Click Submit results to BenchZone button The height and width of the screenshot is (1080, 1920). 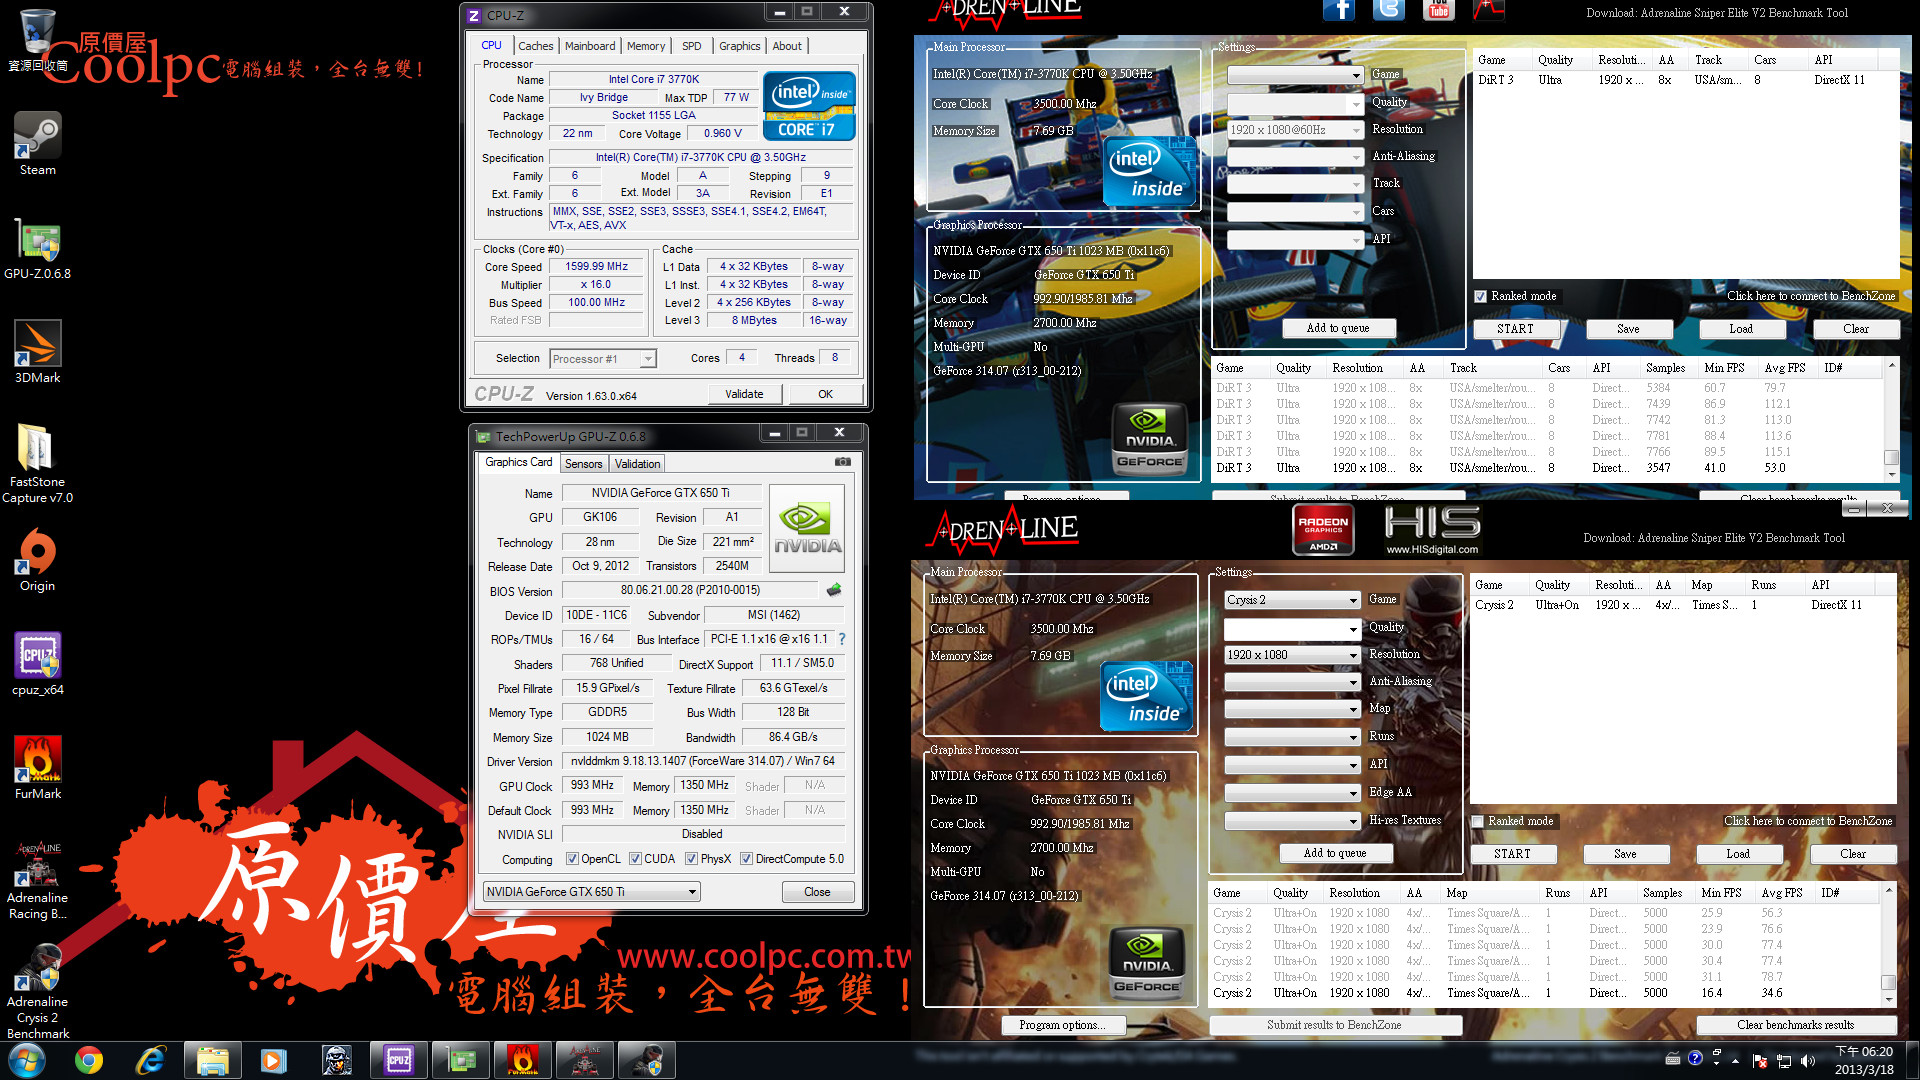1334,1025
